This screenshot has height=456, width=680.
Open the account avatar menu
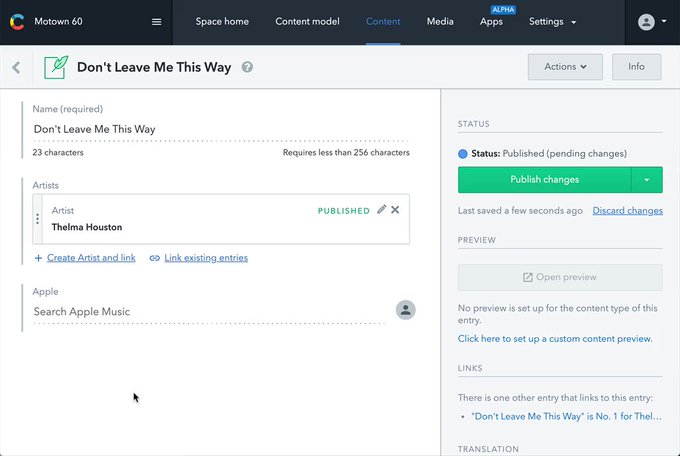(651, 22)
